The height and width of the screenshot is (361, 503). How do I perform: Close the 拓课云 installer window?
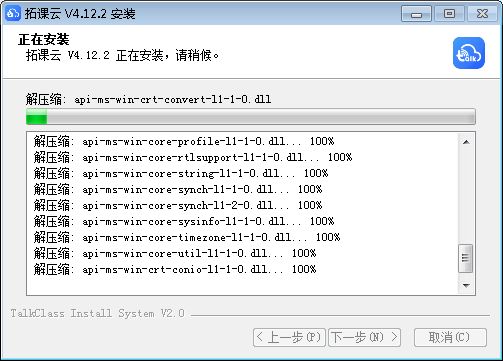tap(482, 14)
